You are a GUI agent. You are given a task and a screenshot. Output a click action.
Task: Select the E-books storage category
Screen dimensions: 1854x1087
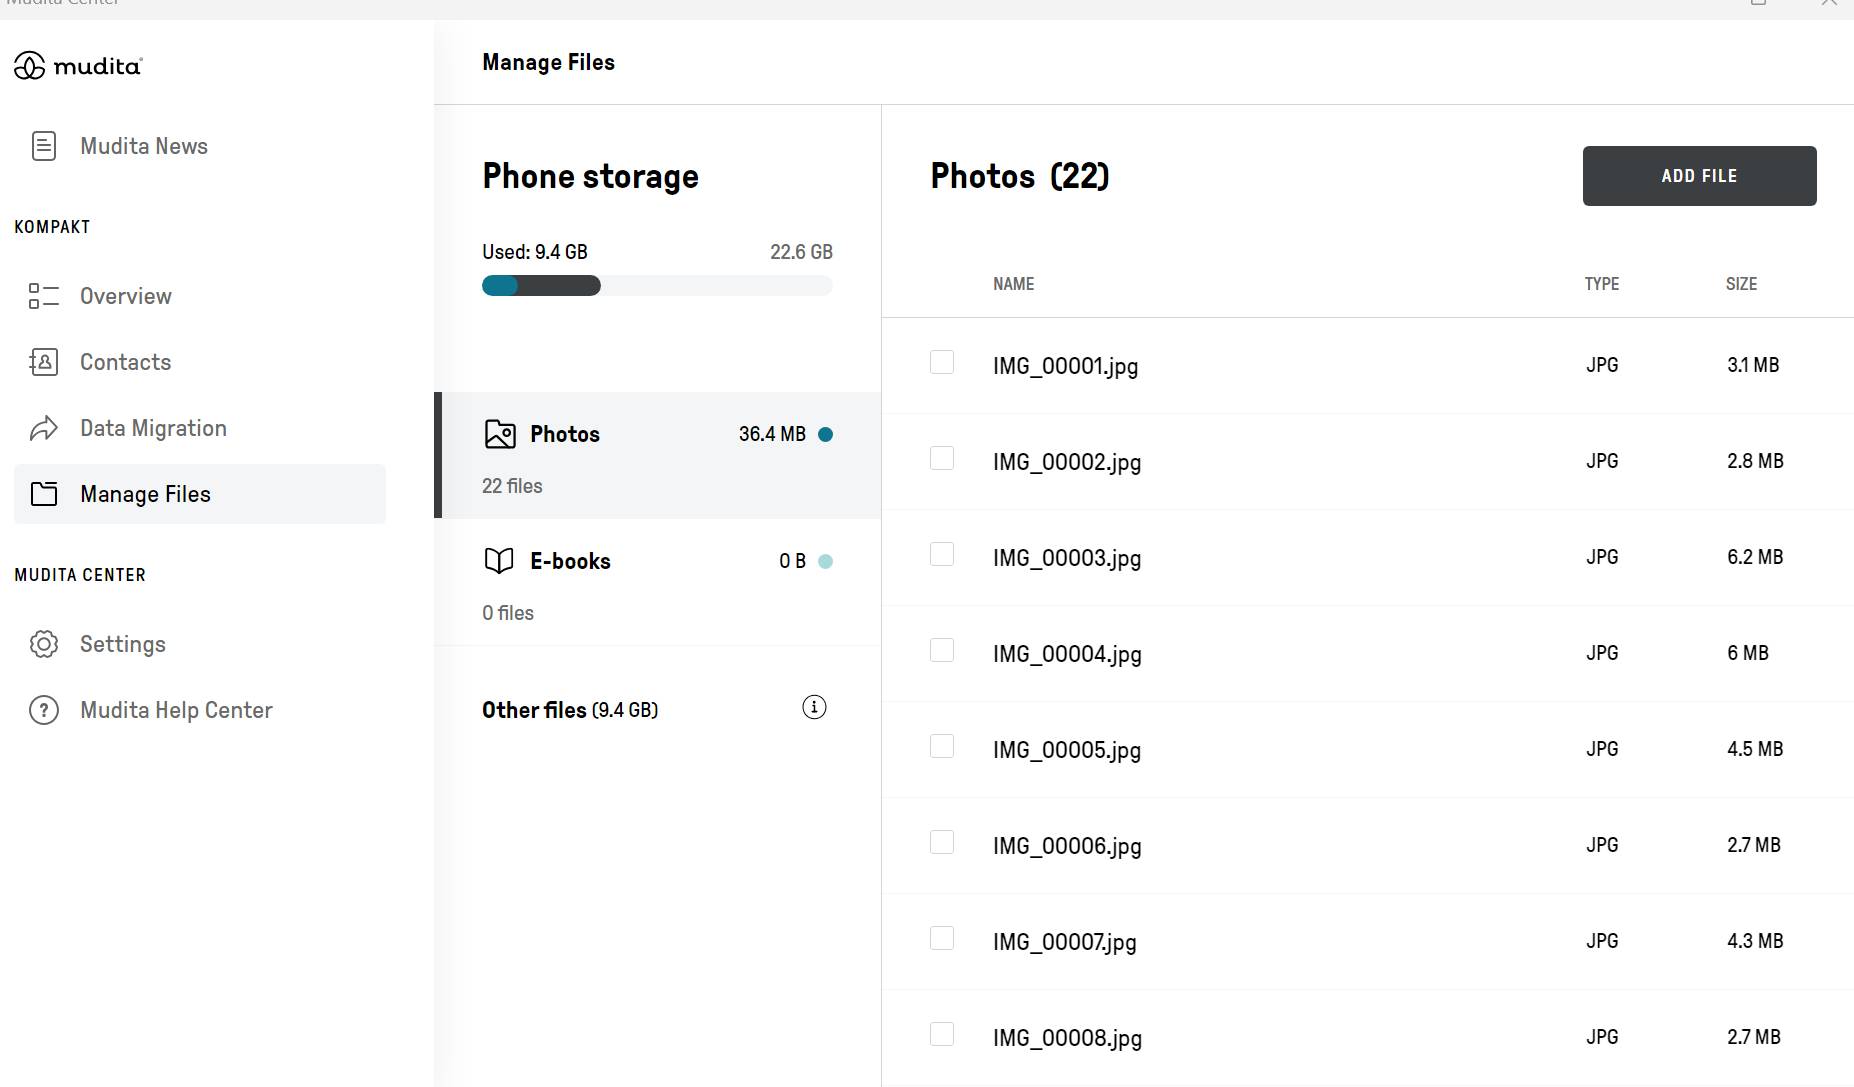[x=658, y=582]
